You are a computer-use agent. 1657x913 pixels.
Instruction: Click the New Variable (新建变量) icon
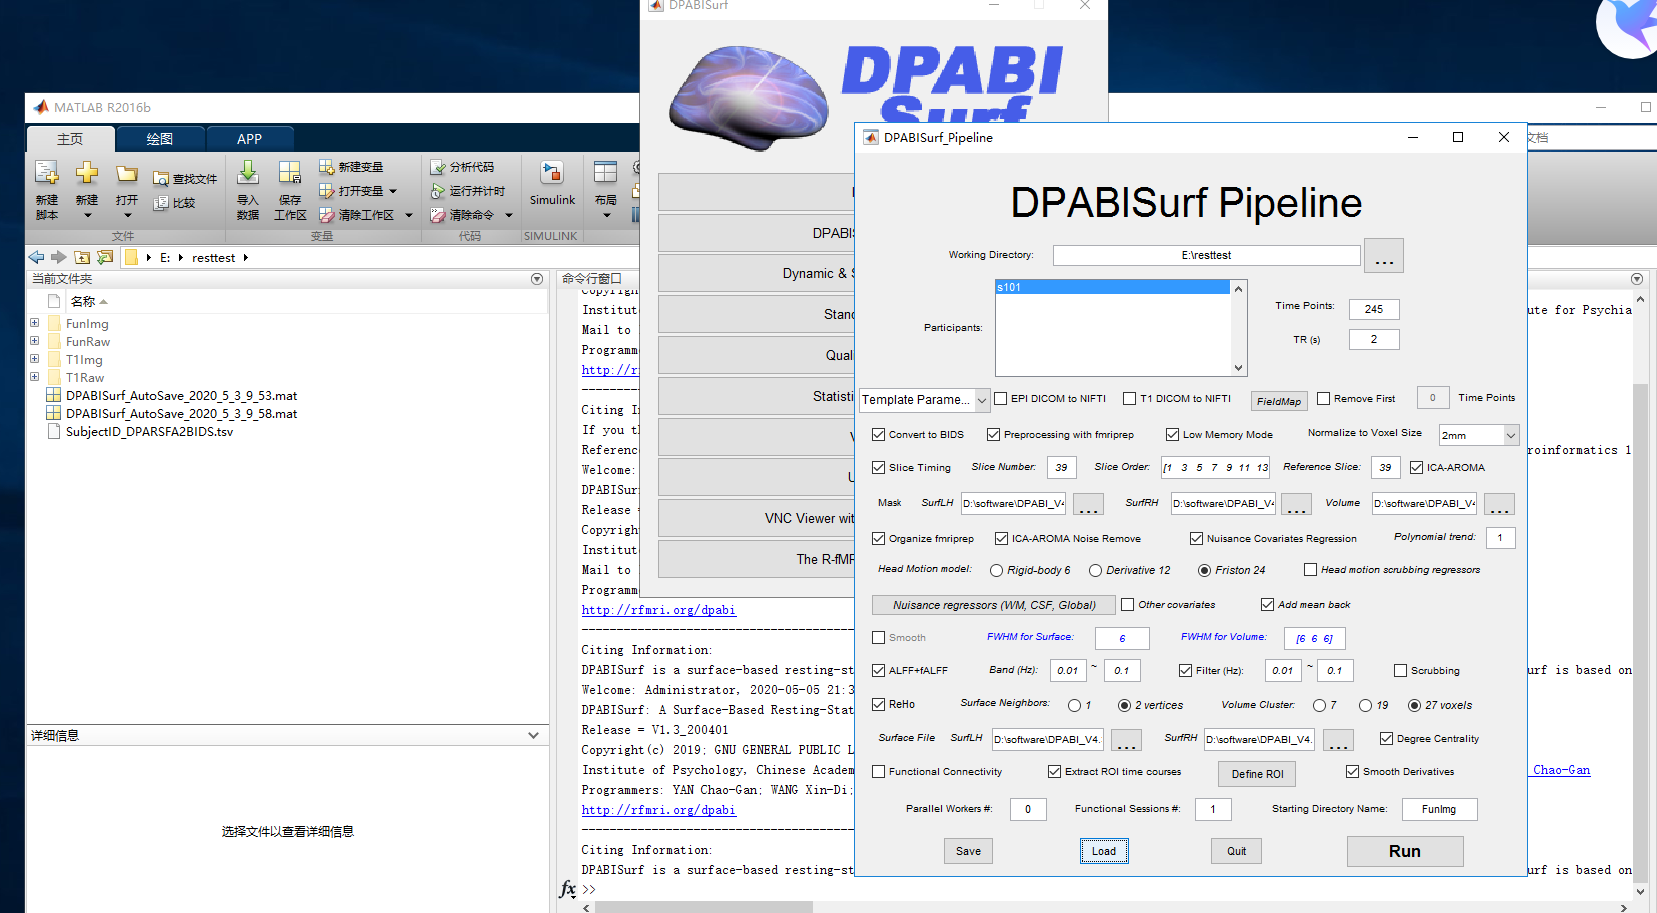tap(327, 167)
